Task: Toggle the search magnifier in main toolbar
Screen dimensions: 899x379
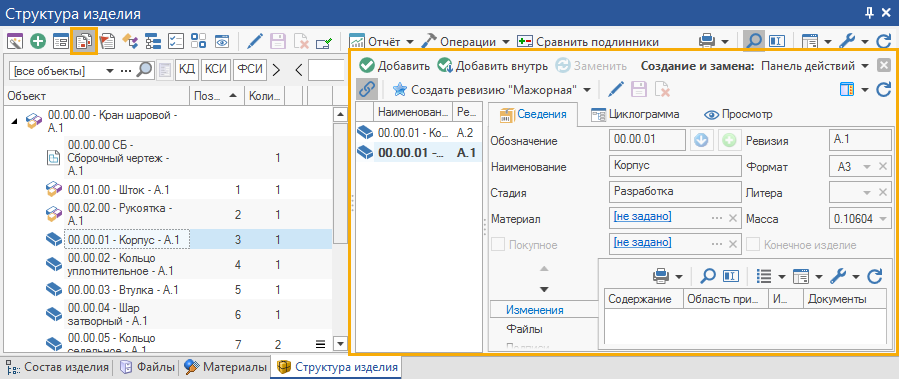Action: (753, 41)
